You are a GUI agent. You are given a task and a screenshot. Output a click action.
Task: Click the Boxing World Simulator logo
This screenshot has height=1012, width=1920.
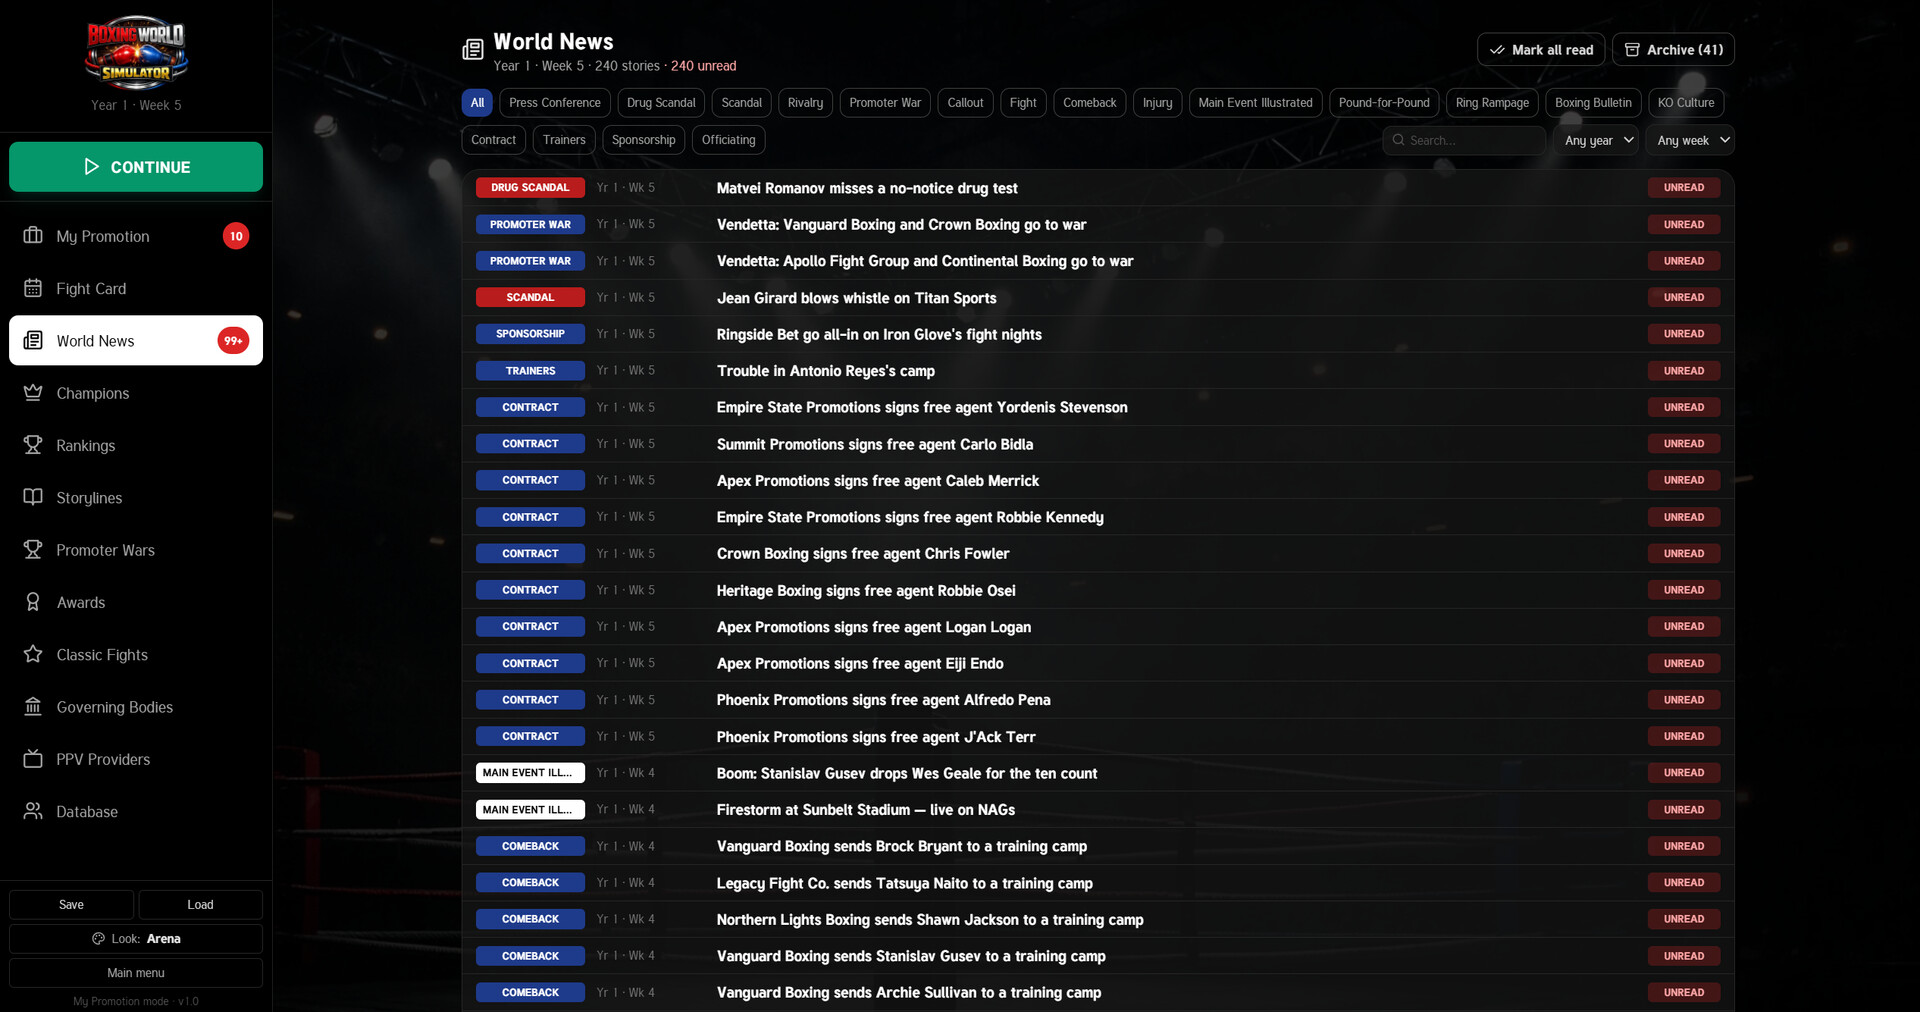pos(136,52)
